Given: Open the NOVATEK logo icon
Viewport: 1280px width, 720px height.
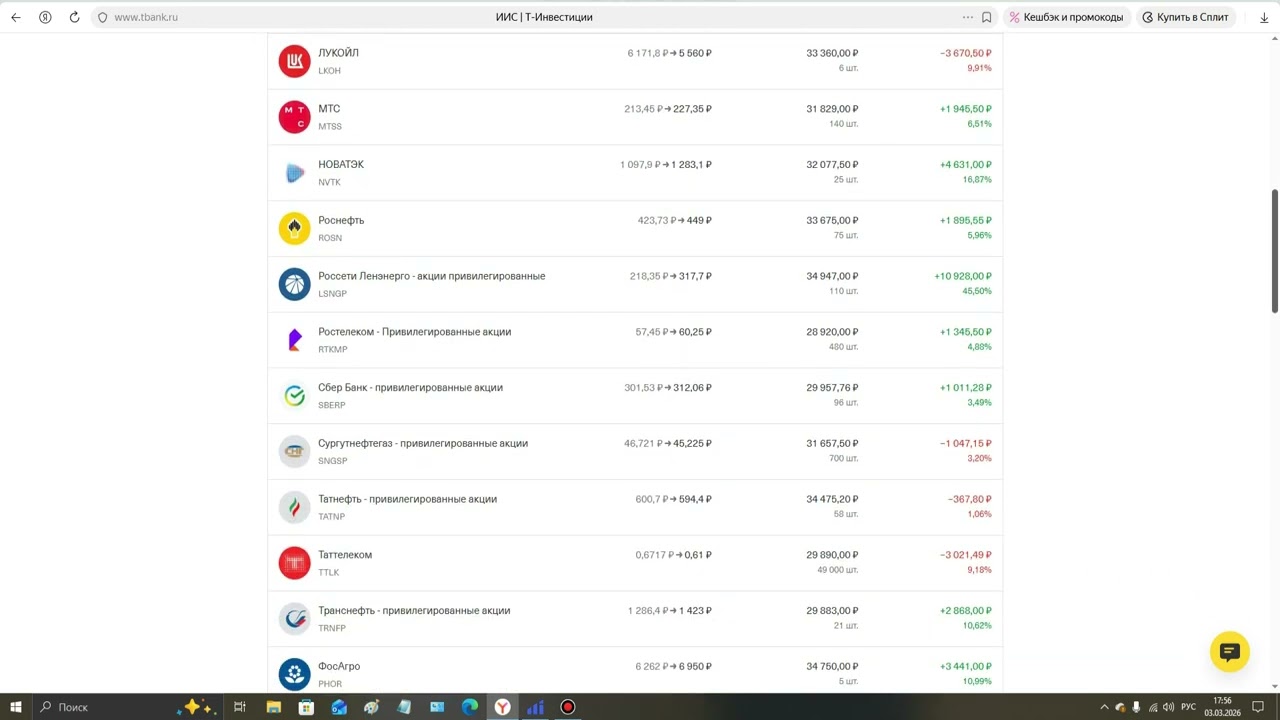Looking at the screenshot, I should (294, 173).
